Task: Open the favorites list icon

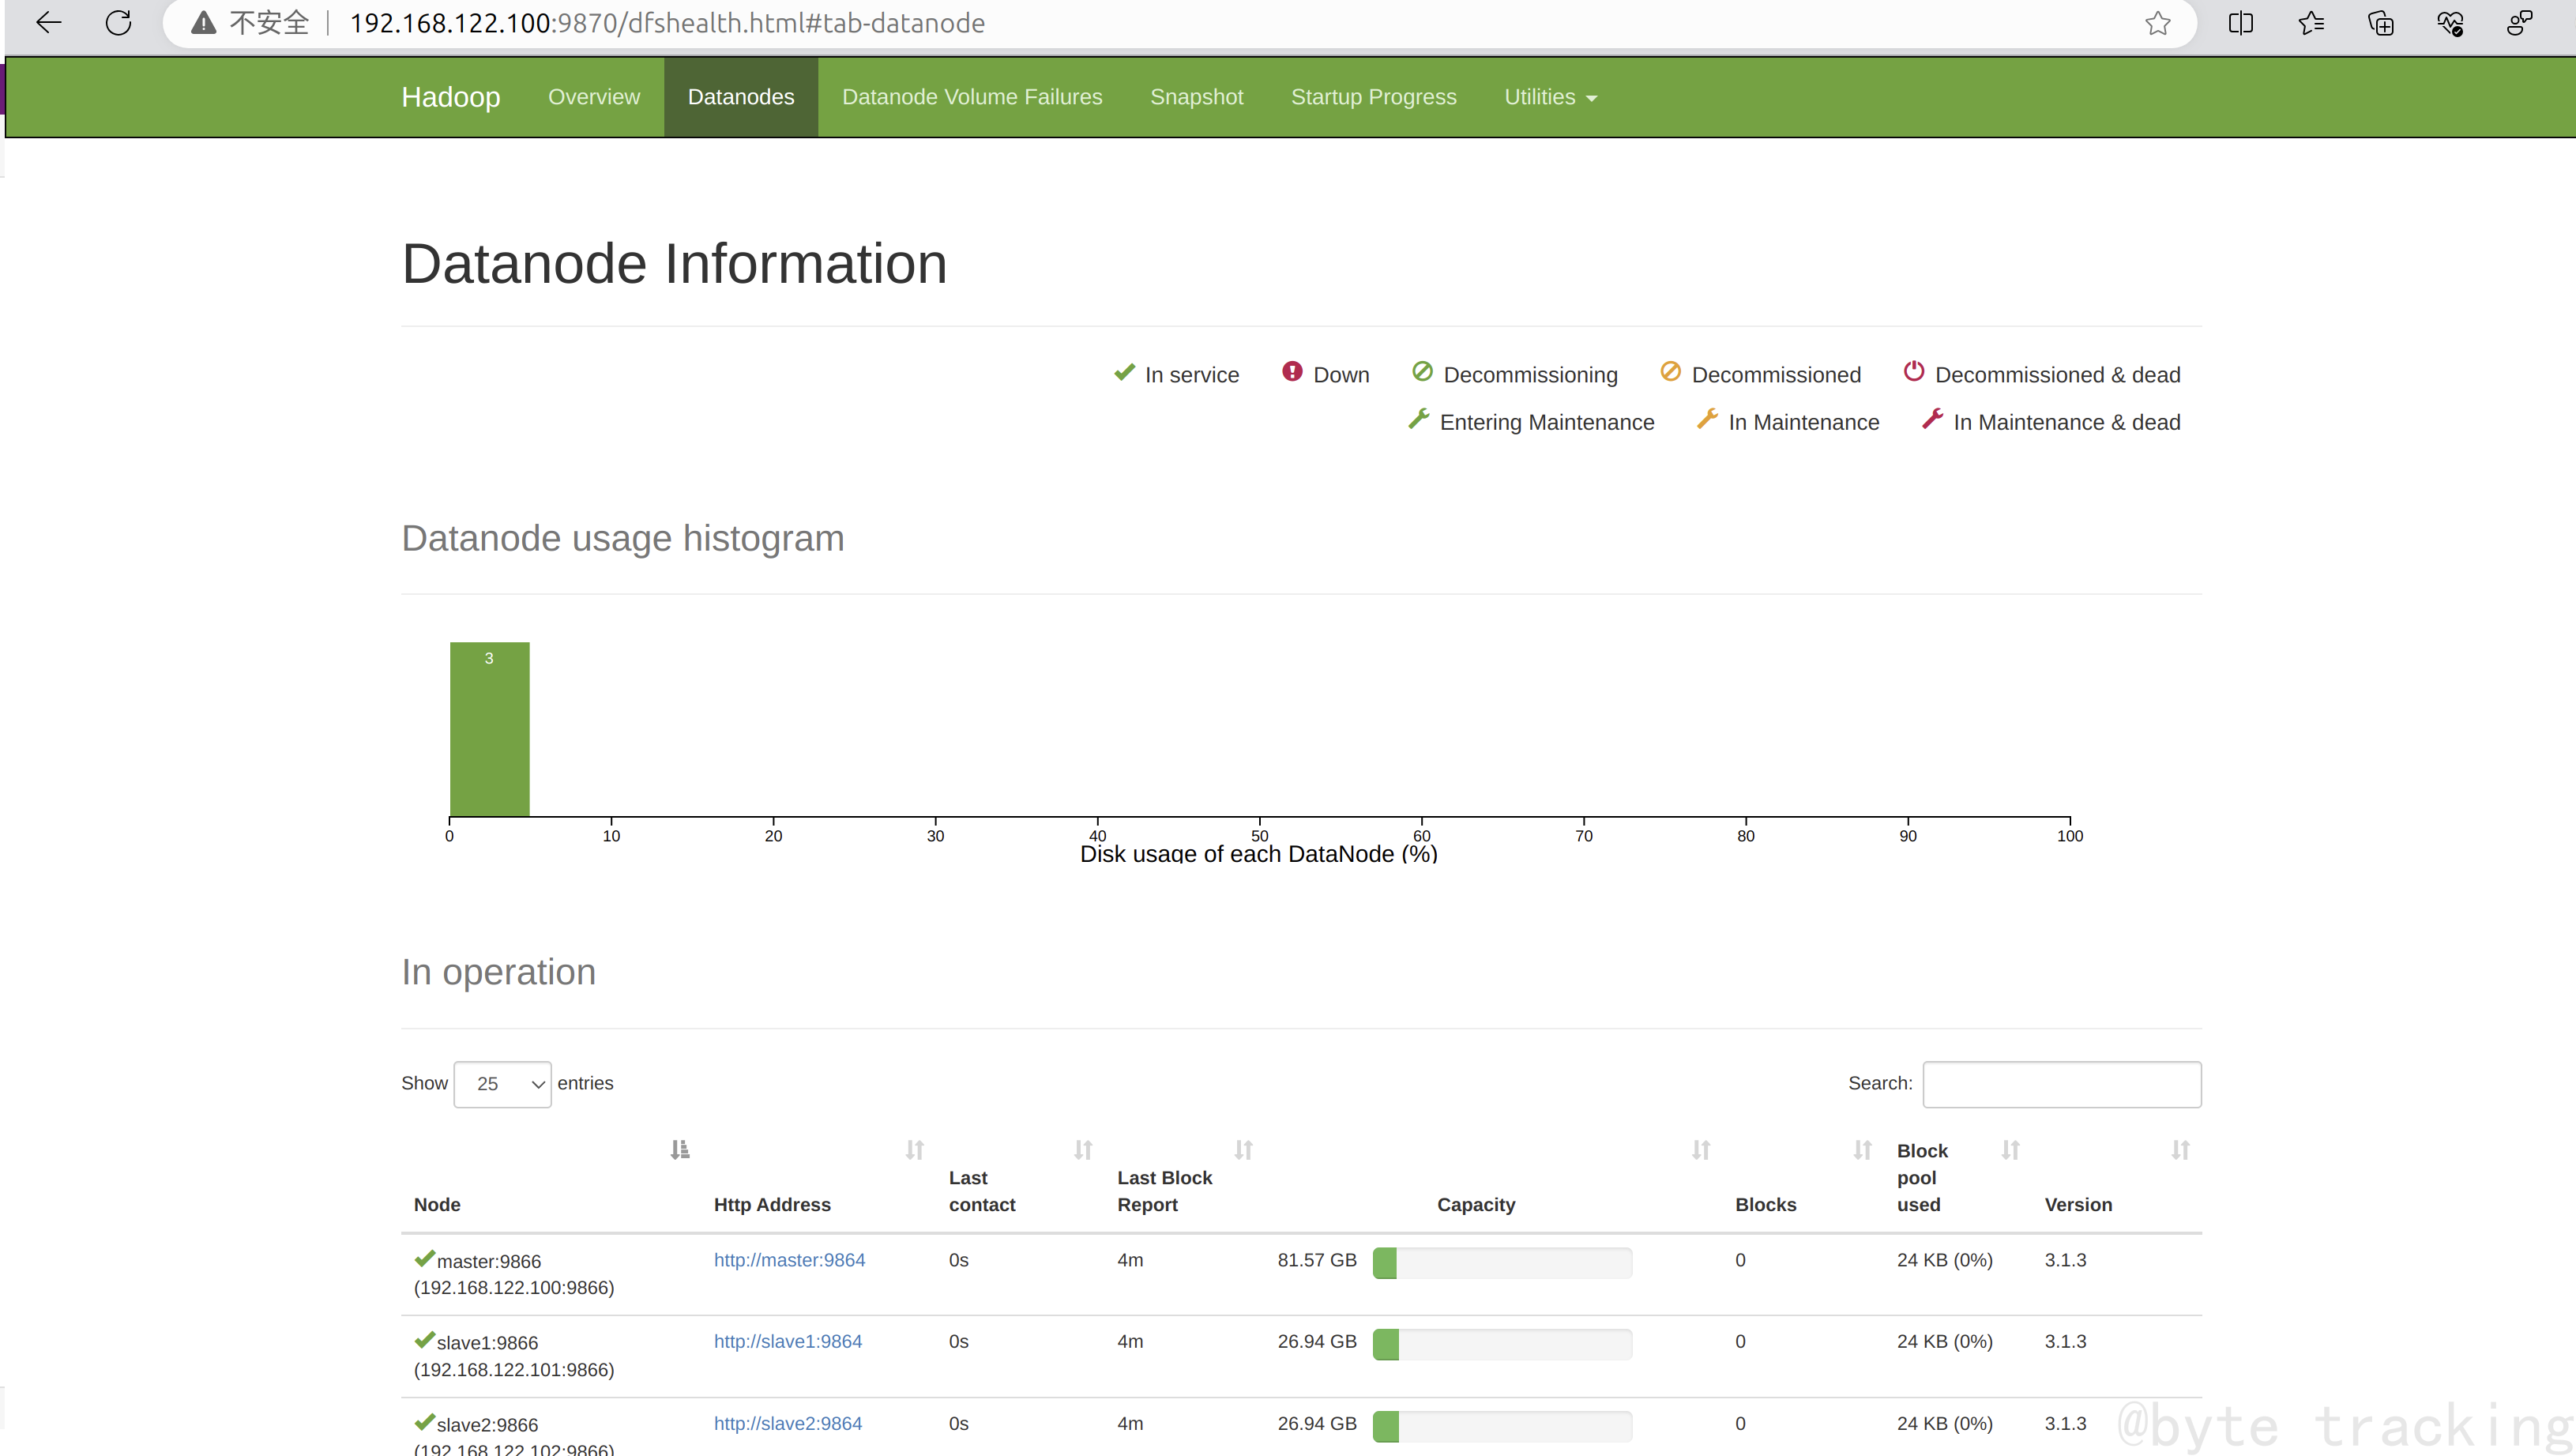Action: click(2311, 23)
